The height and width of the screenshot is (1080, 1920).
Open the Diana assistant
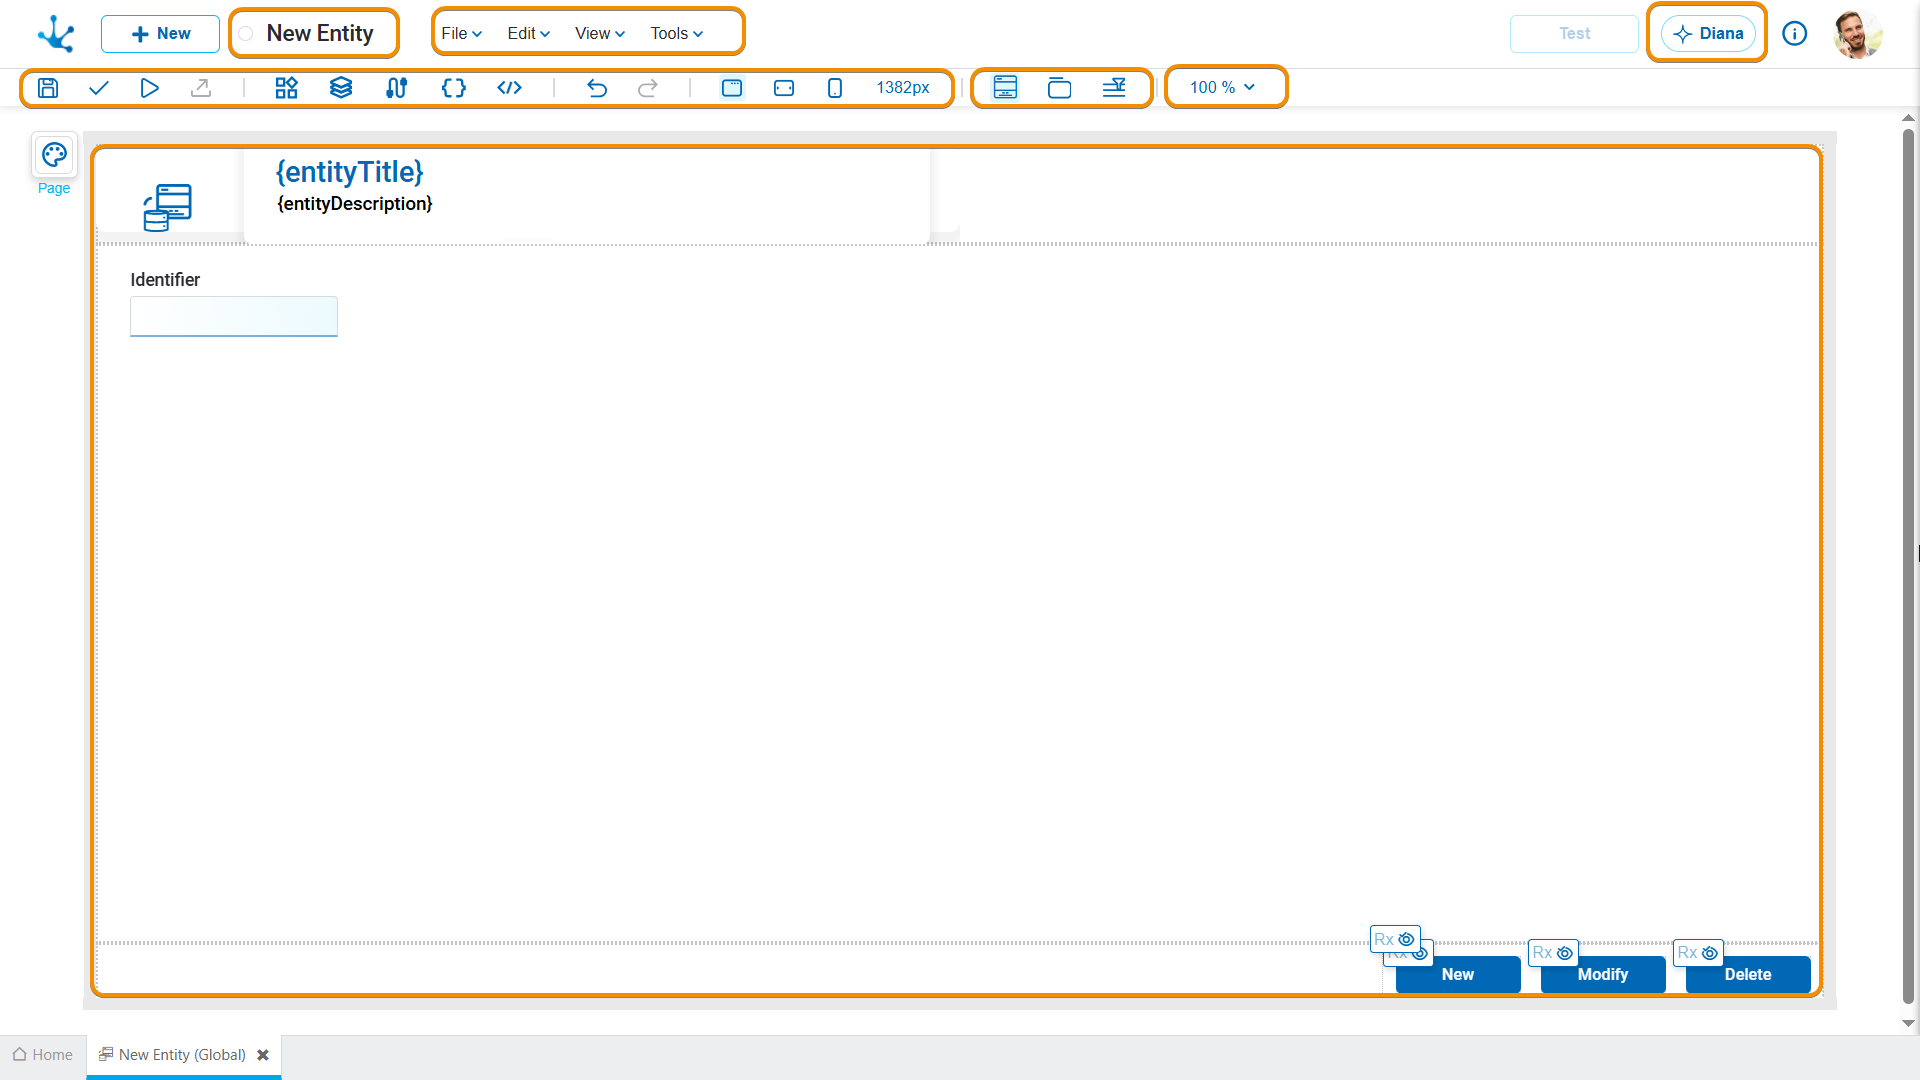(1708, 34)
